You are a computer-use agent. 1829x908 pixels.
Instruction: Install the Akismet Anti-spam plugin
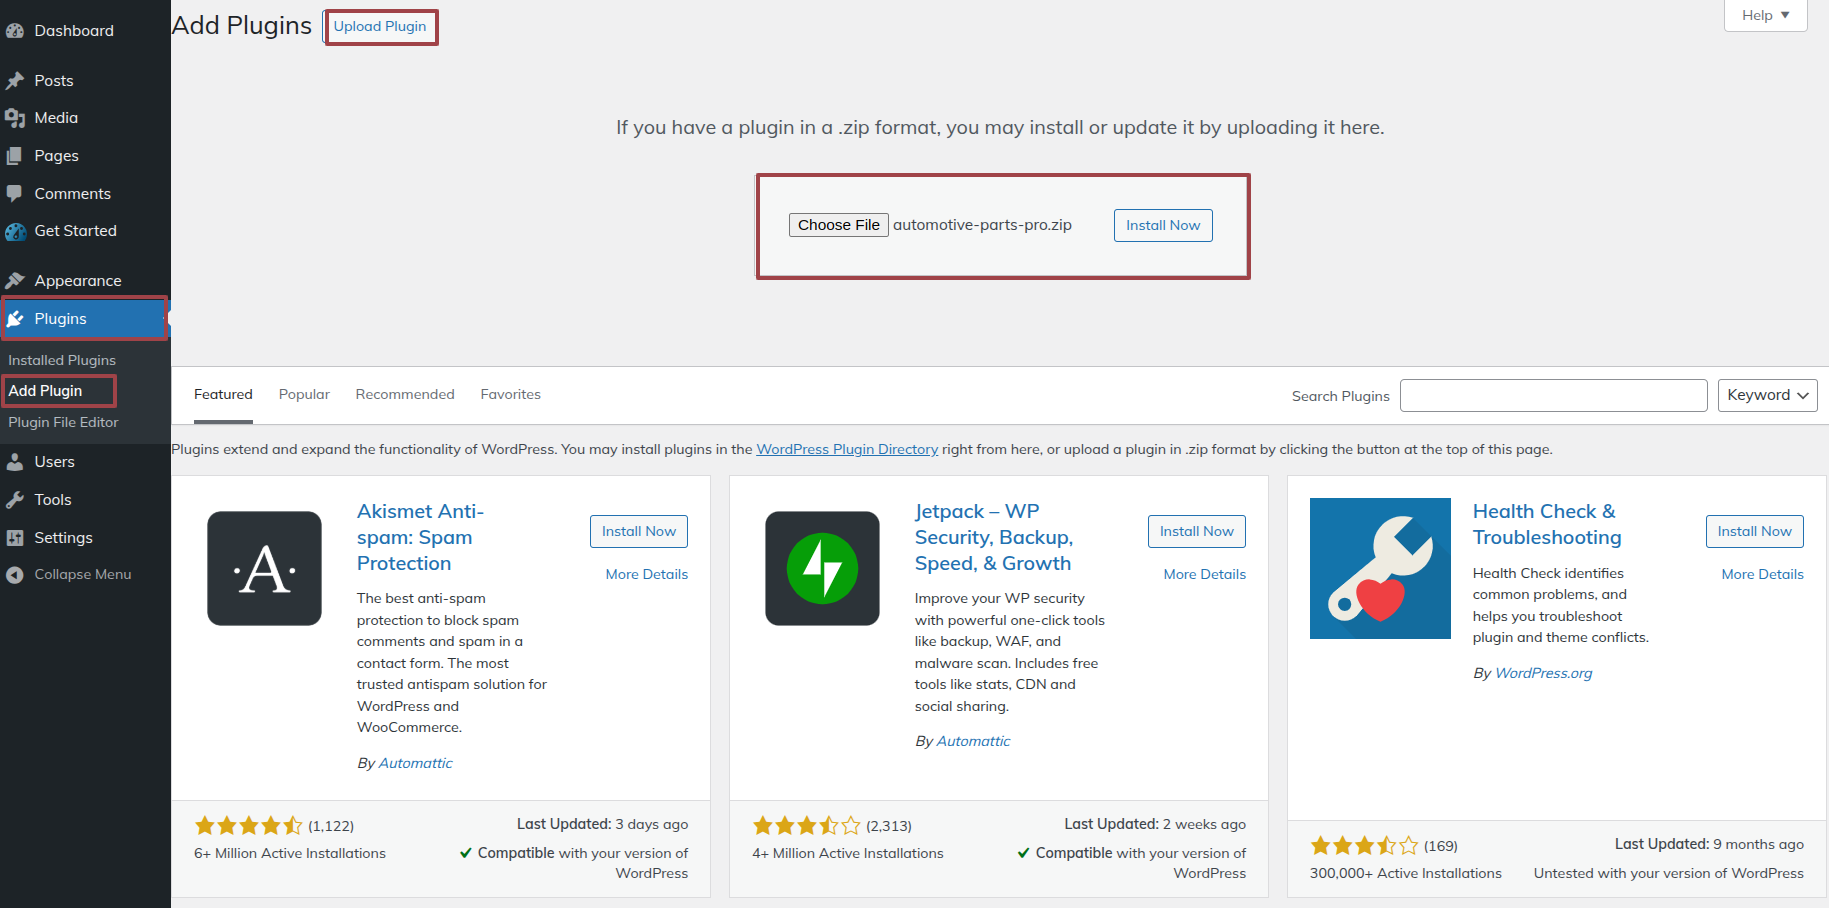(639, 532)
